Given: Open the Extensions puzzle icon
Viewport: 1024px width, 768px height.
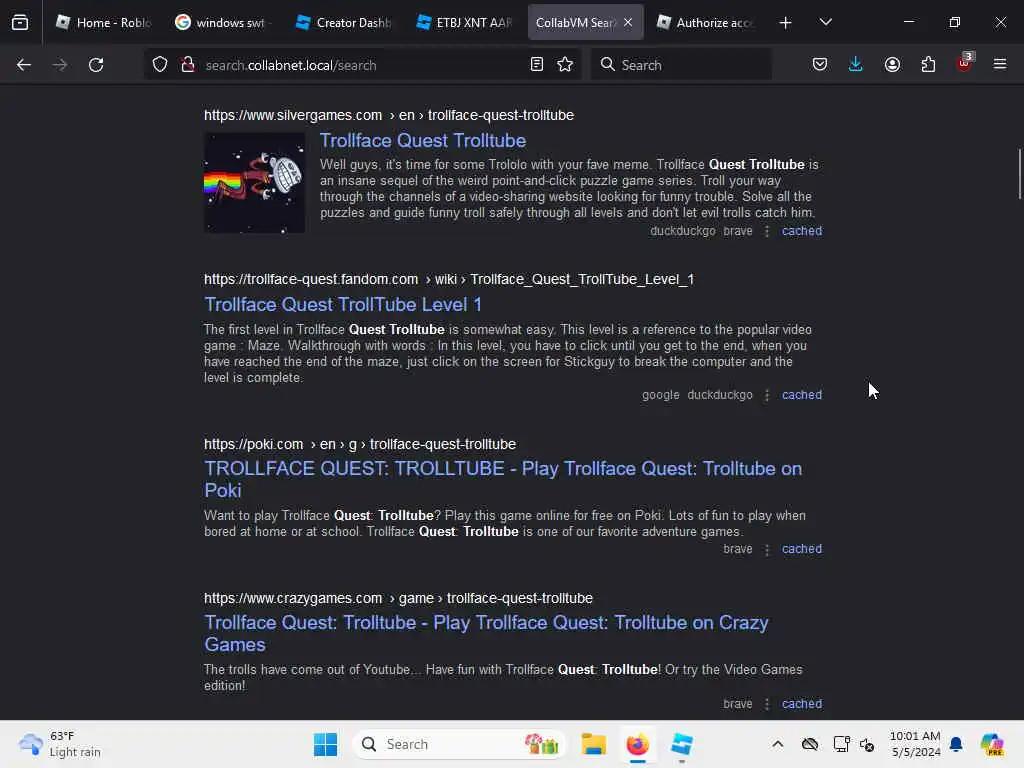Looking at the screenshot, I should (928, 65).
